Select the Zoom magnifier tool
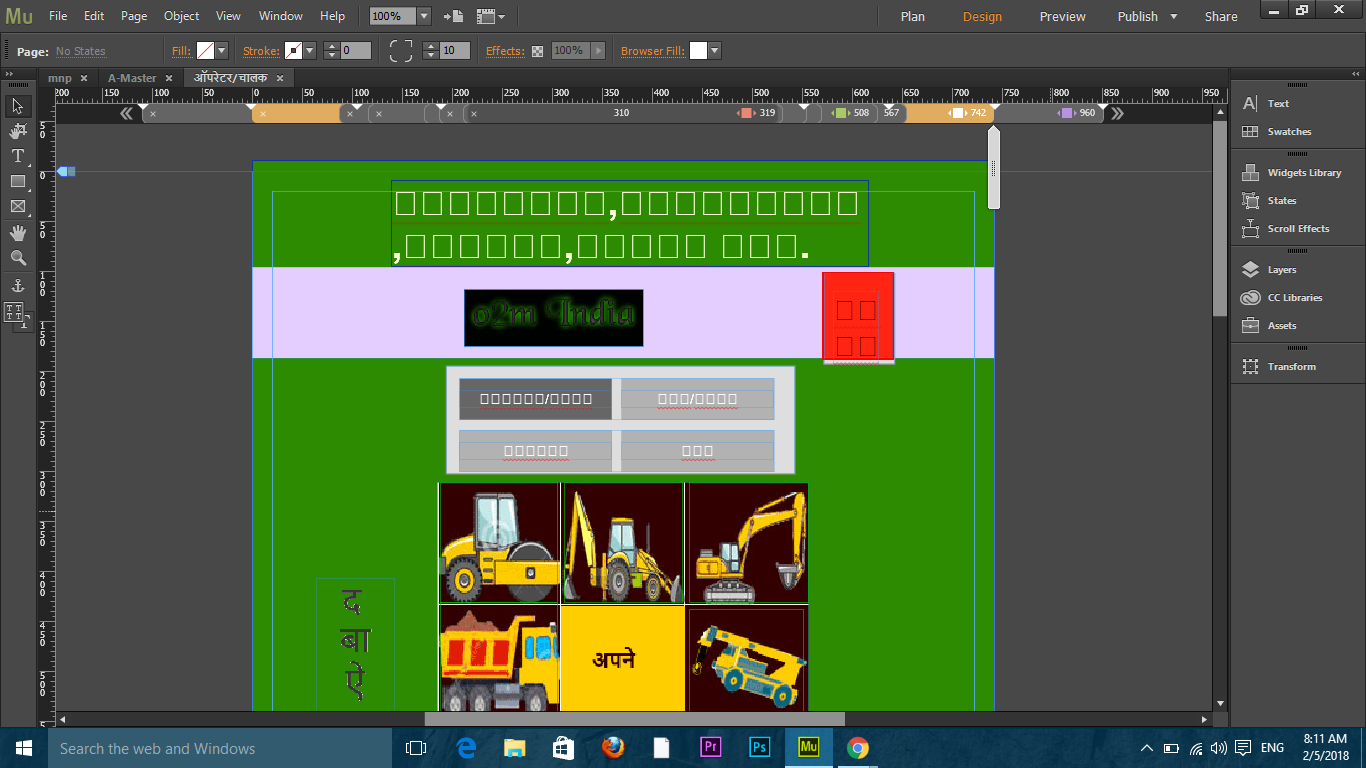Viewport: 1366px width, 768px height. 17,258
